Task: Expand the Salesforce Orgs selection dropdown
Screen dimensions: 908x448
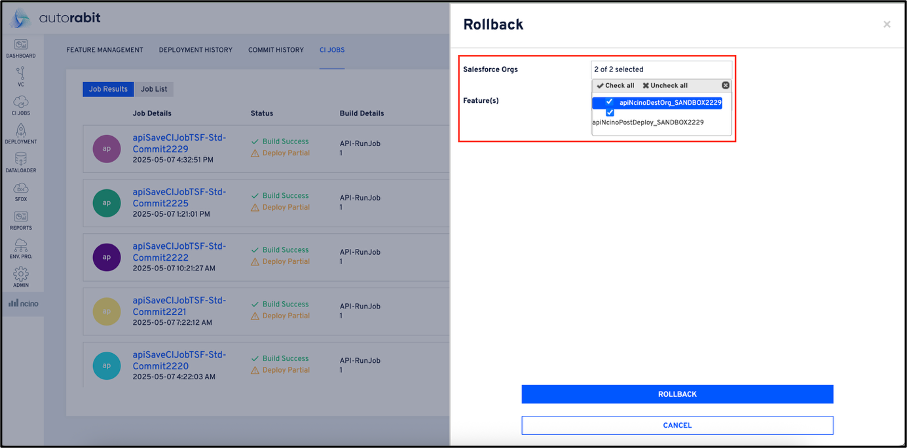Action: [661, 69]
